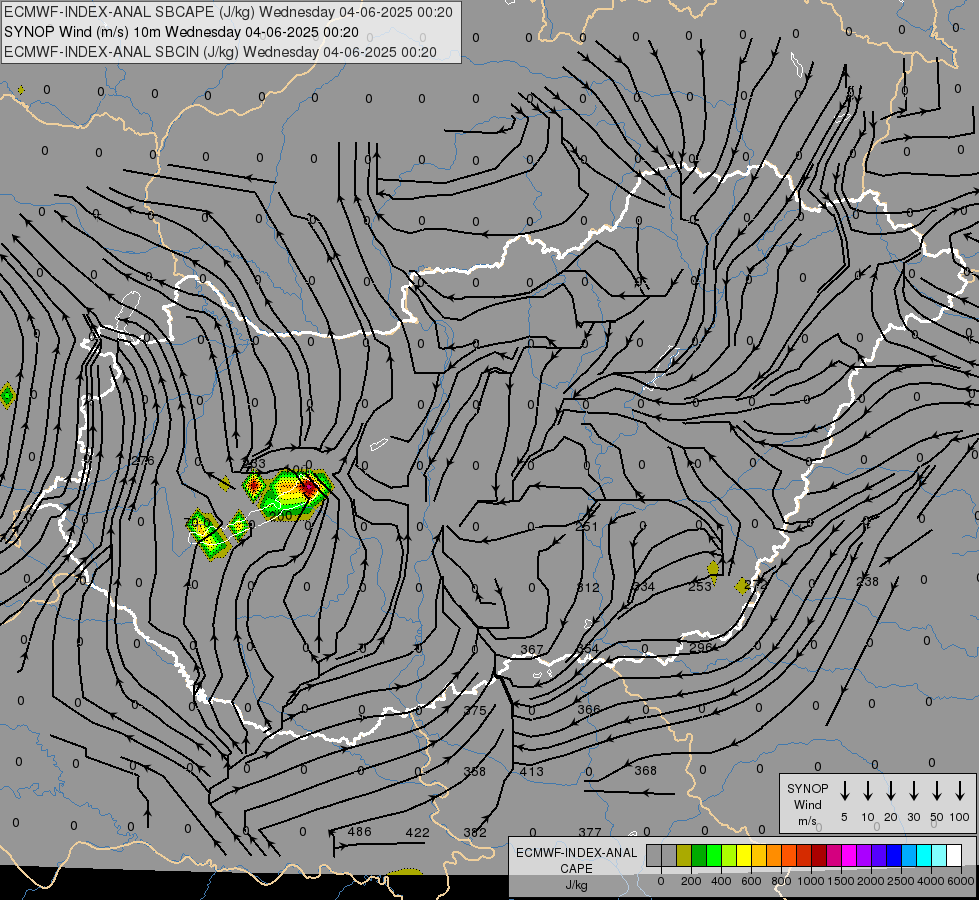
Task: Click the small green diamond at left edge
Action: click(x=7, y=395)
